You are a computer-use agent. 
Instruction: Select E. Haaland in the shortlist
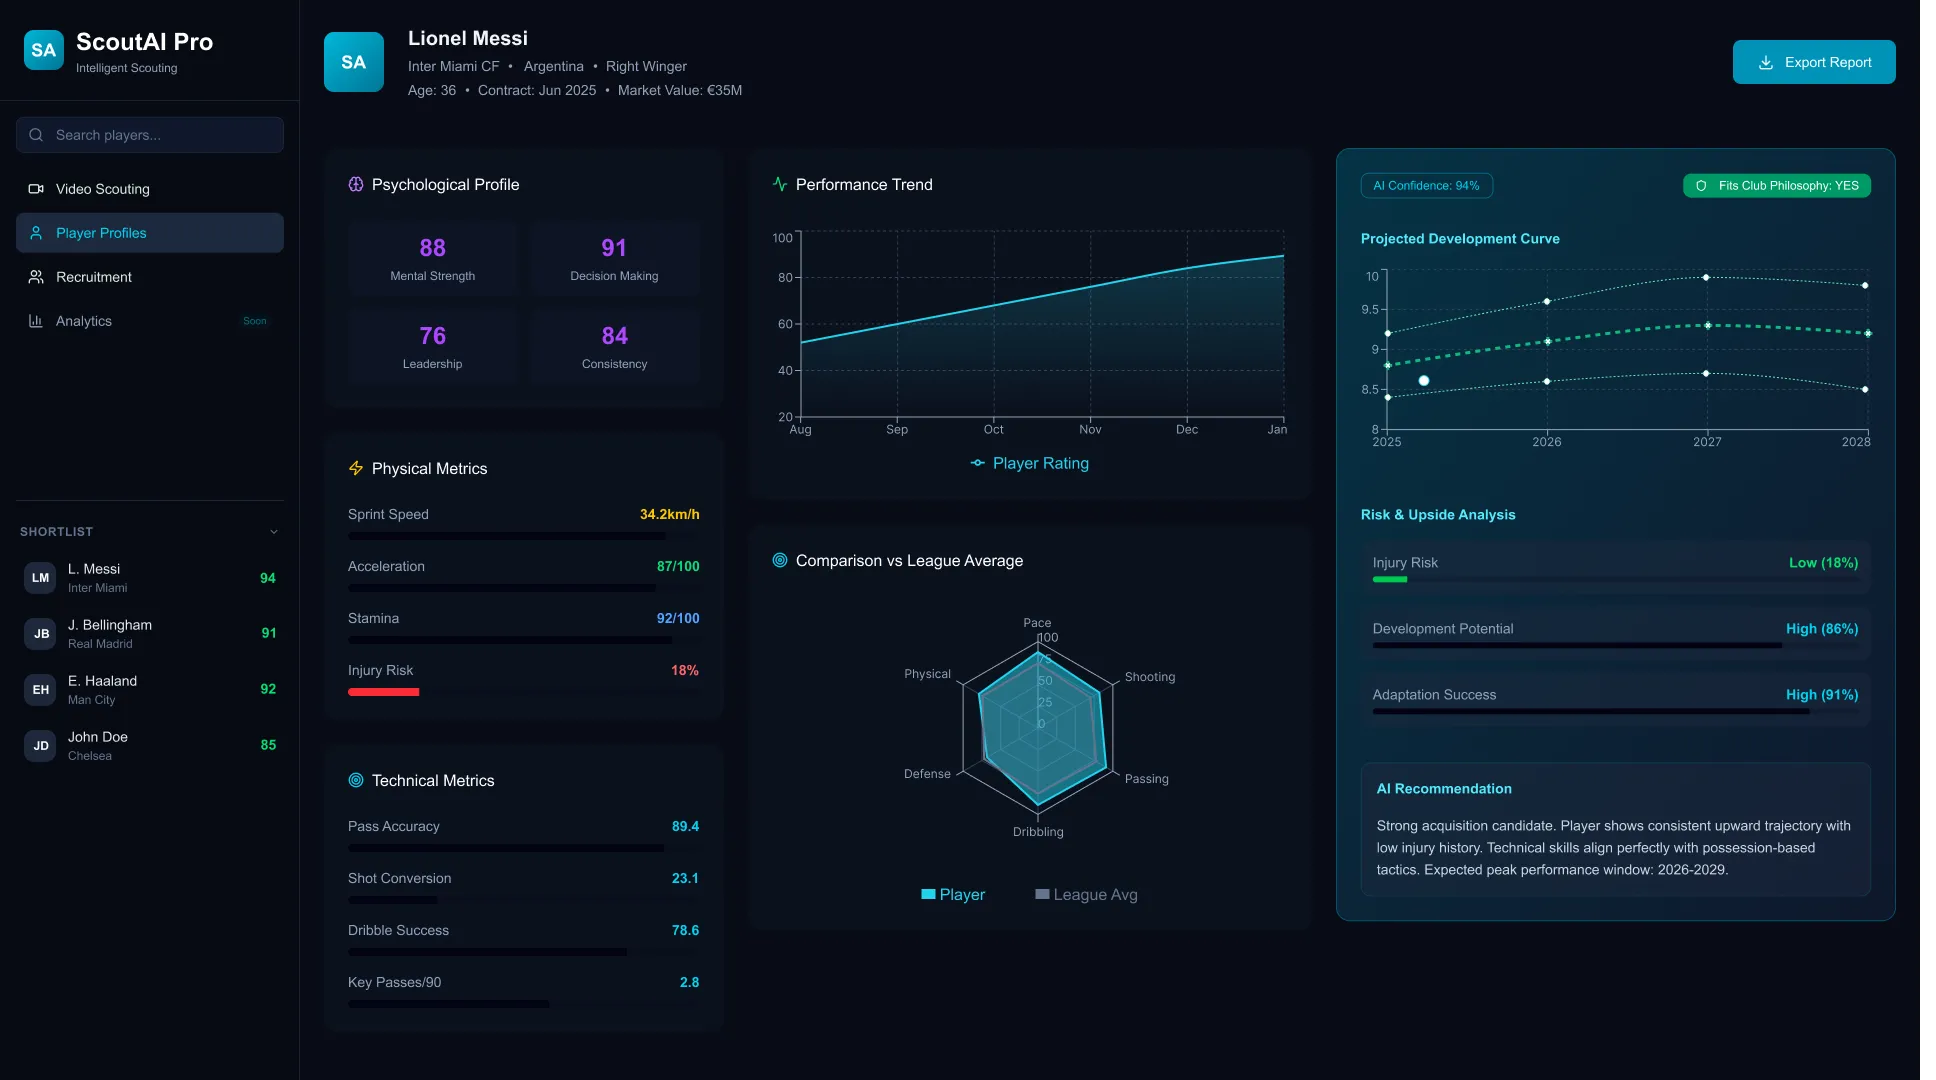[150, 690]
